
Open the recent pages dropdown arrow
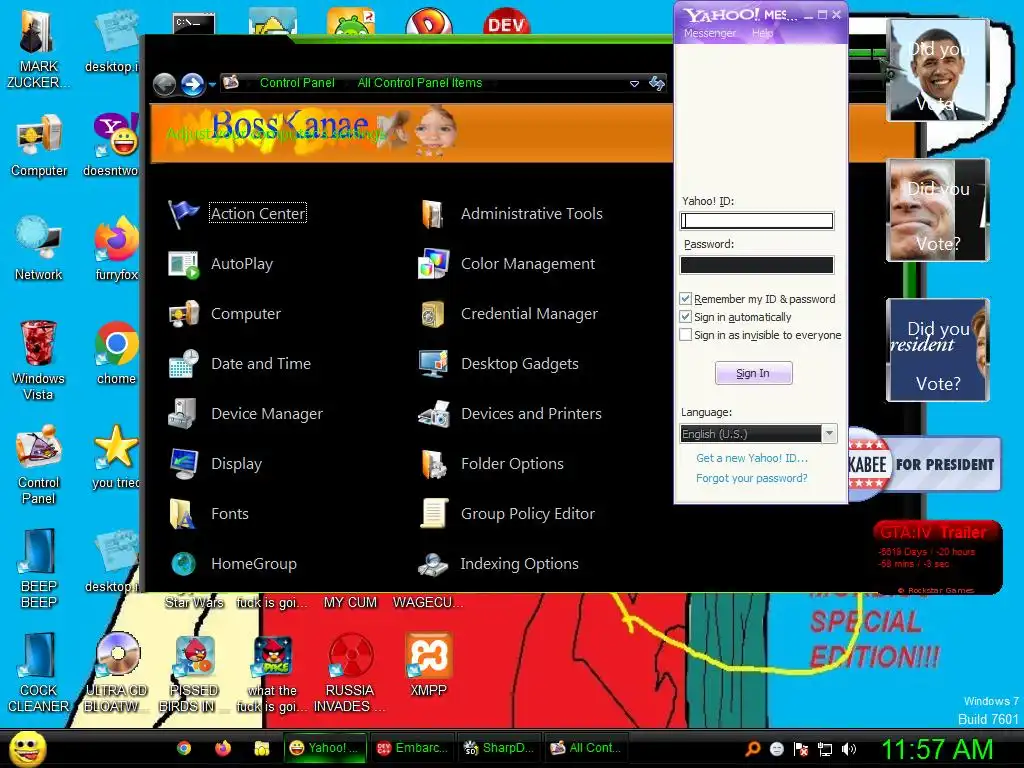pos(212,85)
